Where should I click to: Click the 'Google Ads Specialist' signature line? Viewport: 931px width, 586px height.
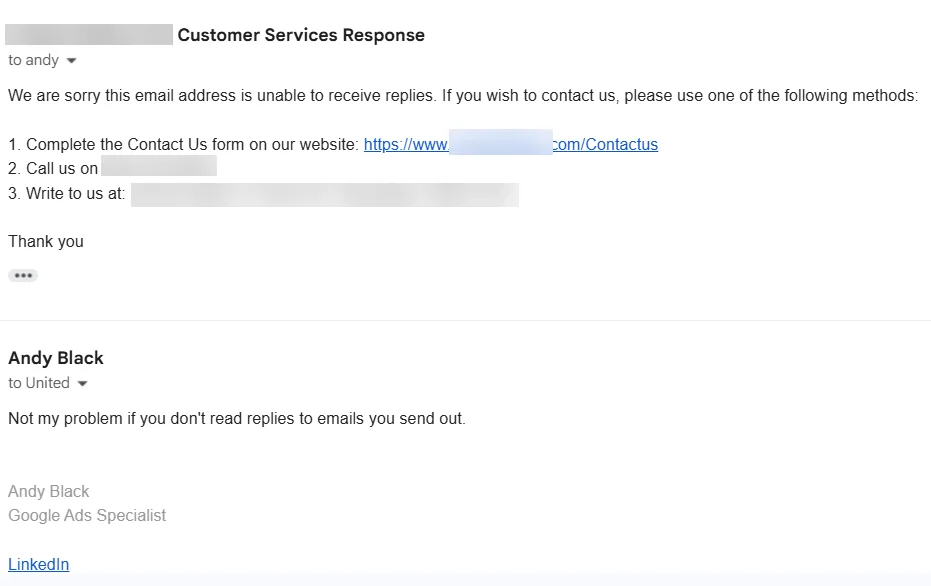pyautogui.click(x=87, y=515)
